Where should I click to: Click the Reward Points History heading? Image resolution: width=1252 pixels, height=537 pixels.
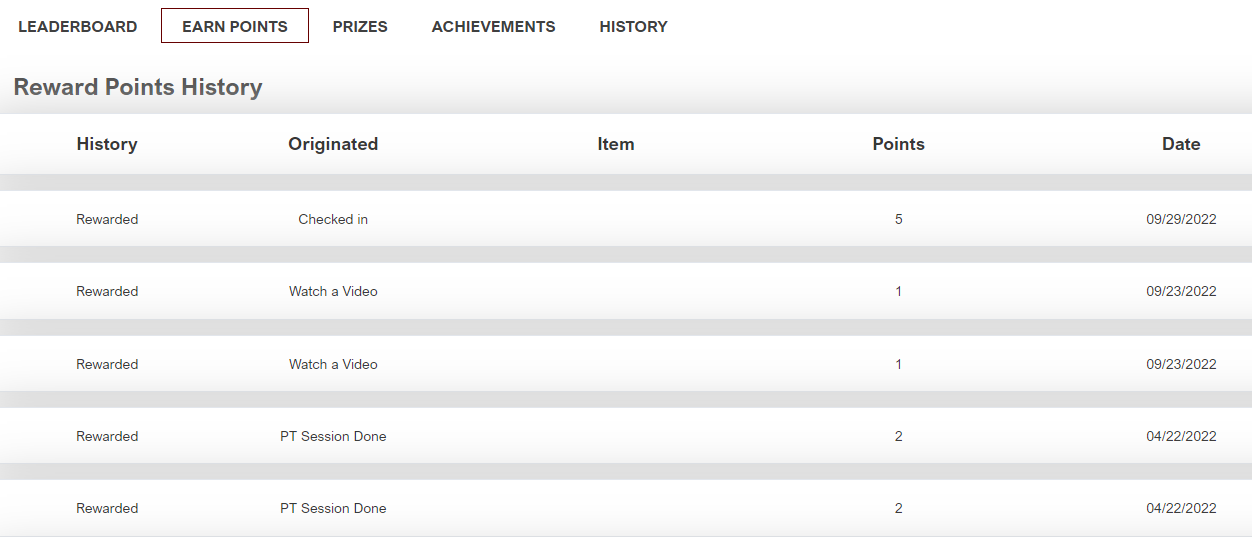[x=138, y=87]
